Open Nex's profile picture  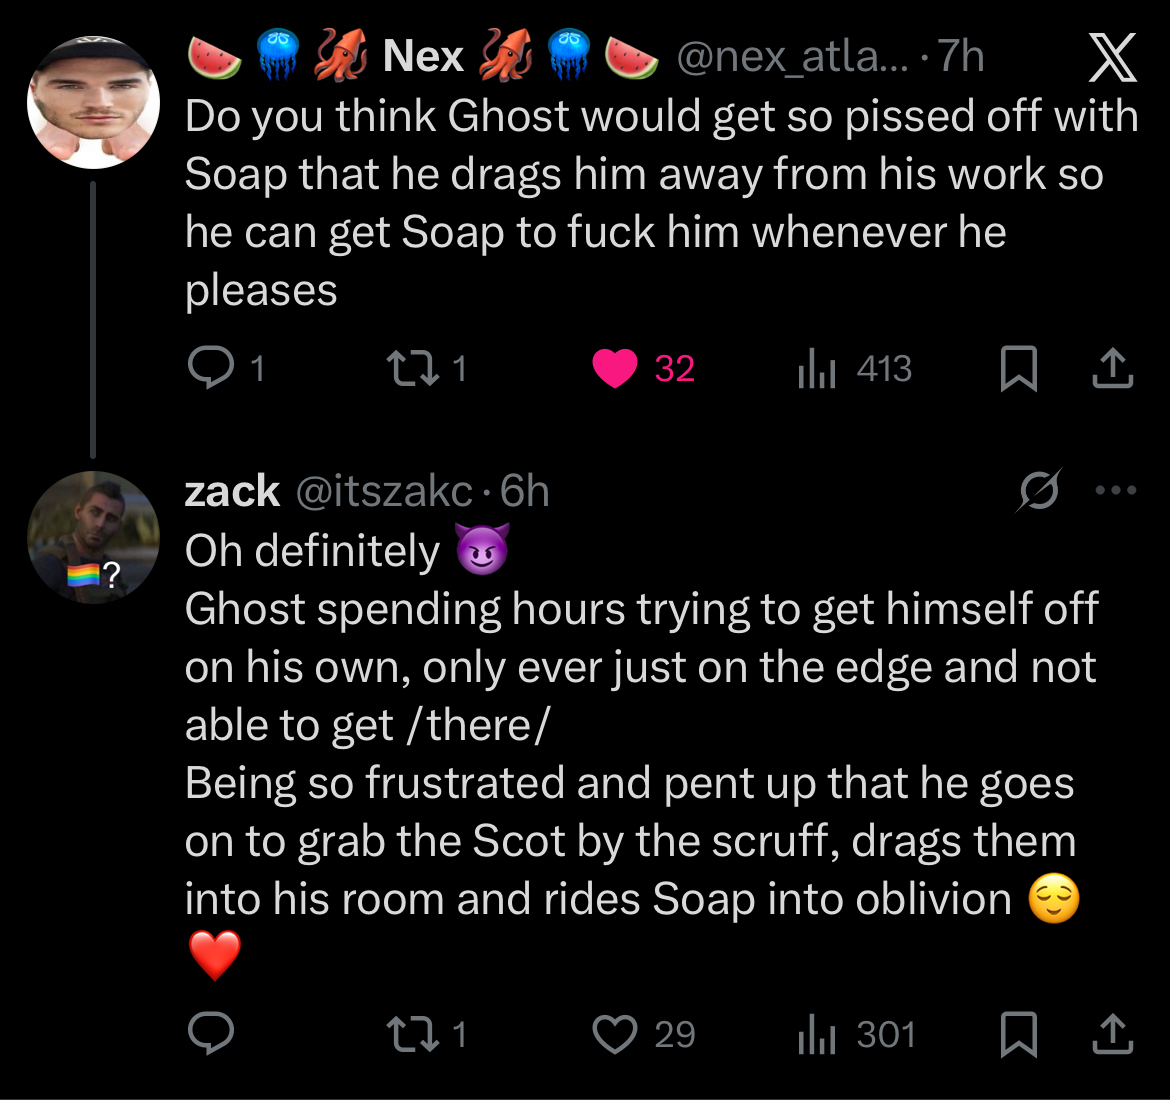pyautogui.click(x=93, y=102)
